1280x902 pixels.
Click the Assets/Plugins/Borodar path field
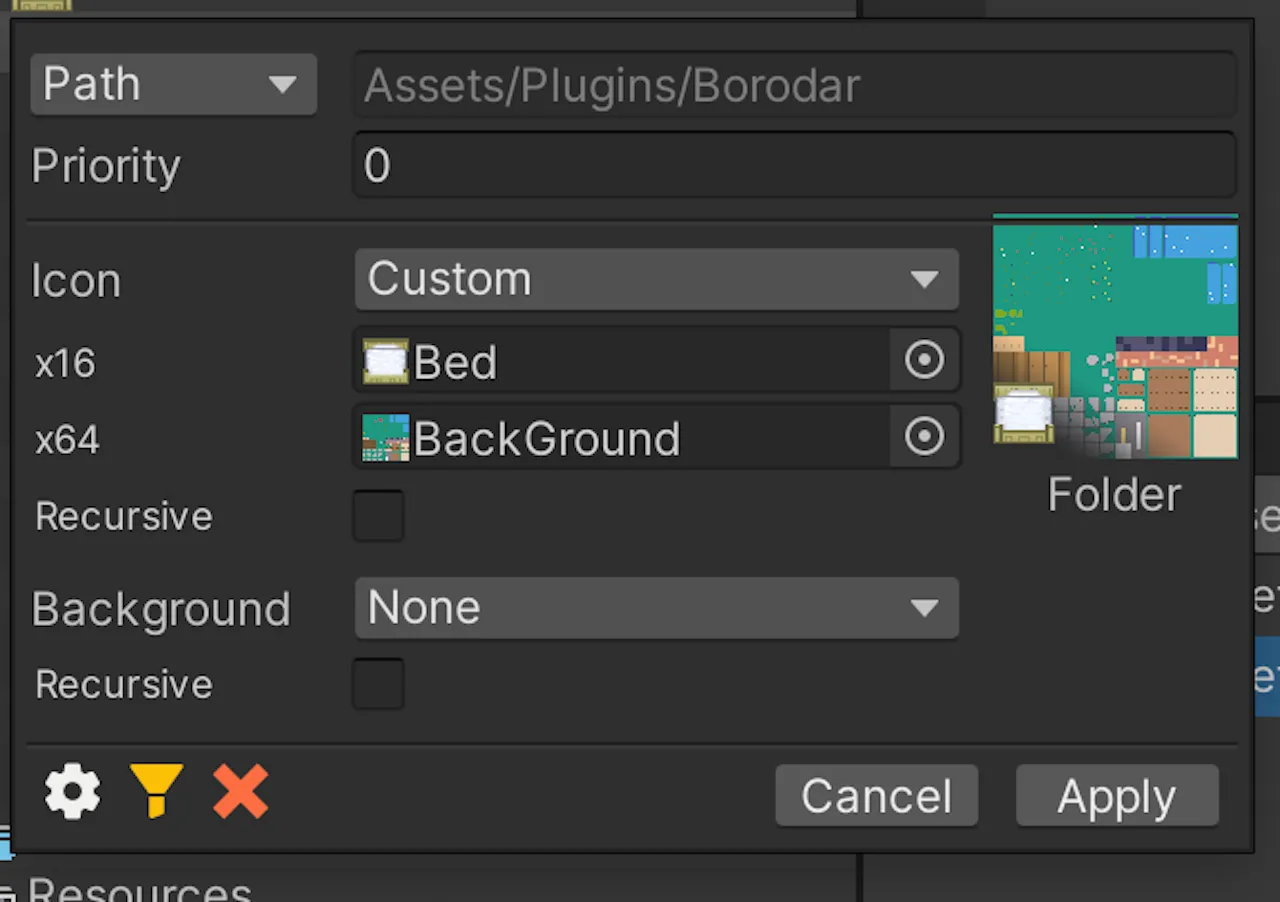click(795, 85)
